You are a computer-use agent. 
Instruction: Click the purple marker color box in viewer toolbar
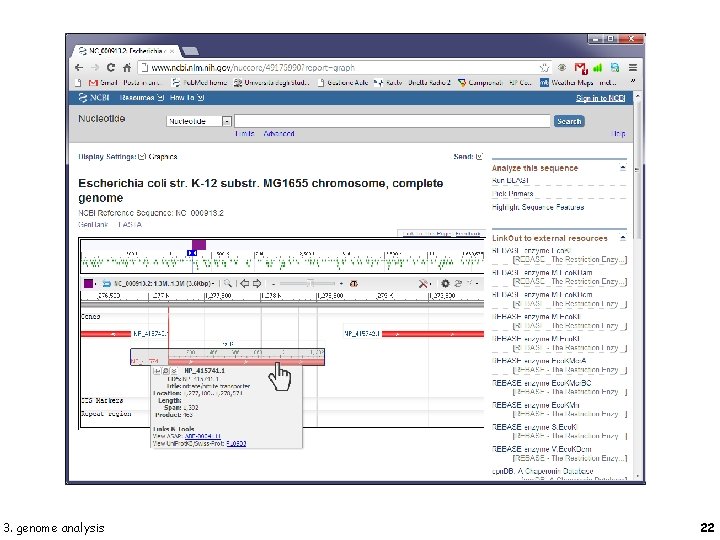[88, 283]
